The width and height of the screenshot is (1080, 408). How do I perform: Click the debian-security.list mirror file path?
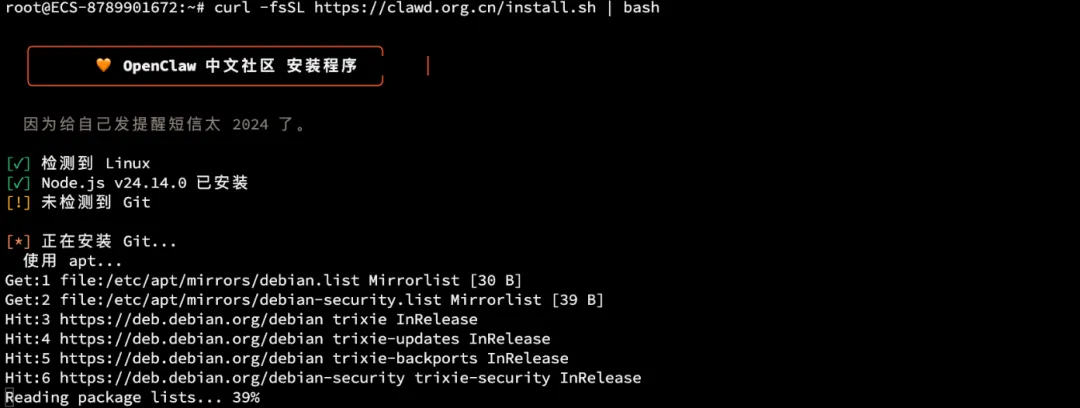[251, 300]
